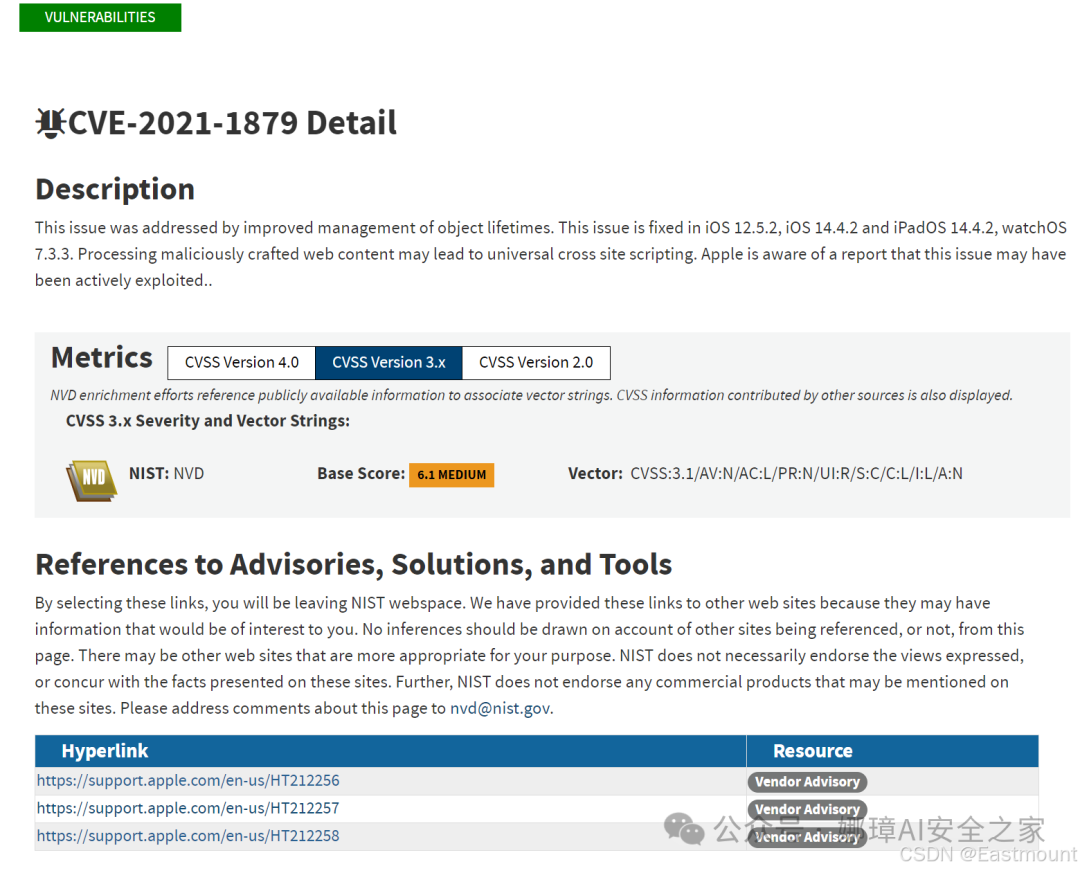1080x873 pixels.
Task: Click the Metrics heading
Action: point(102,358)
